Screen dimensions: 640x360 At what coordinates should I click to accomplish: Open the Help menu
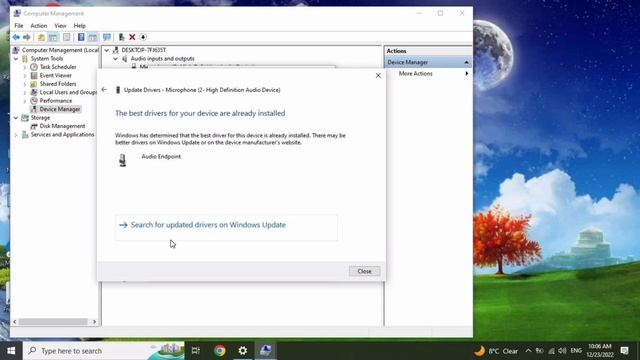80,25
